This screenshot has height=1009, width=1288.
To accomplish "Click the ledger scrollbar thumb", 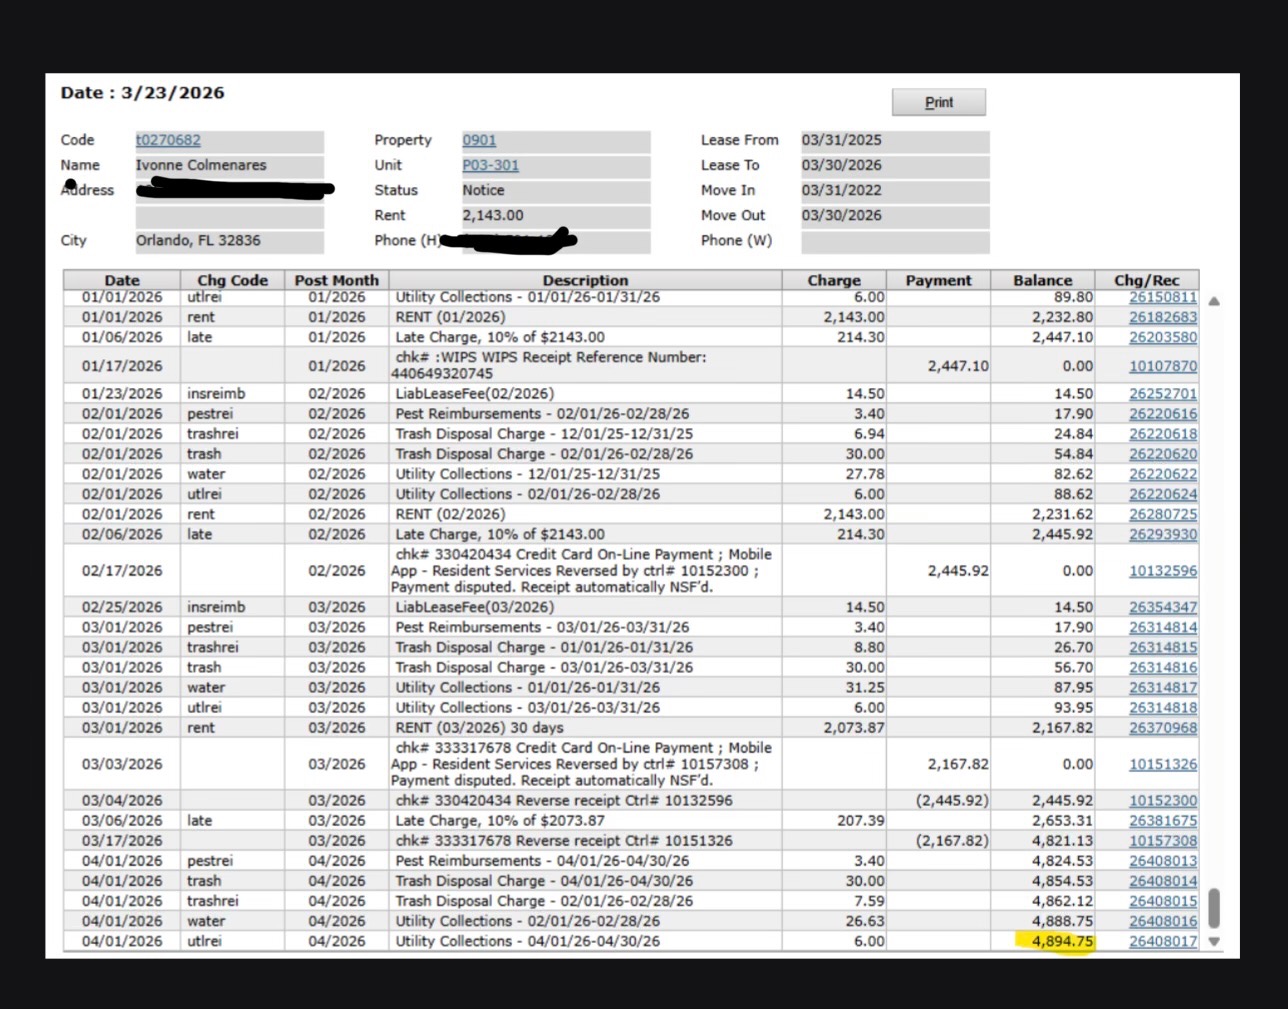I will click(1214, 907).
